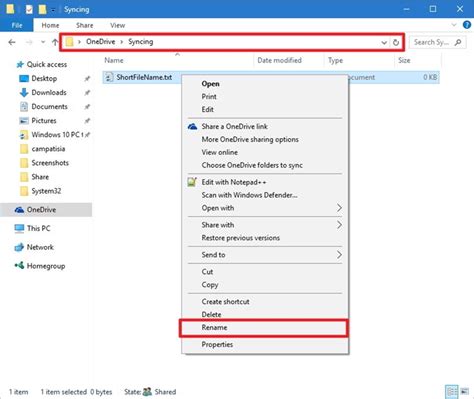Go up one folder level
The height and width of the screenshot is (399, 474).
click(x=55, y=42)
